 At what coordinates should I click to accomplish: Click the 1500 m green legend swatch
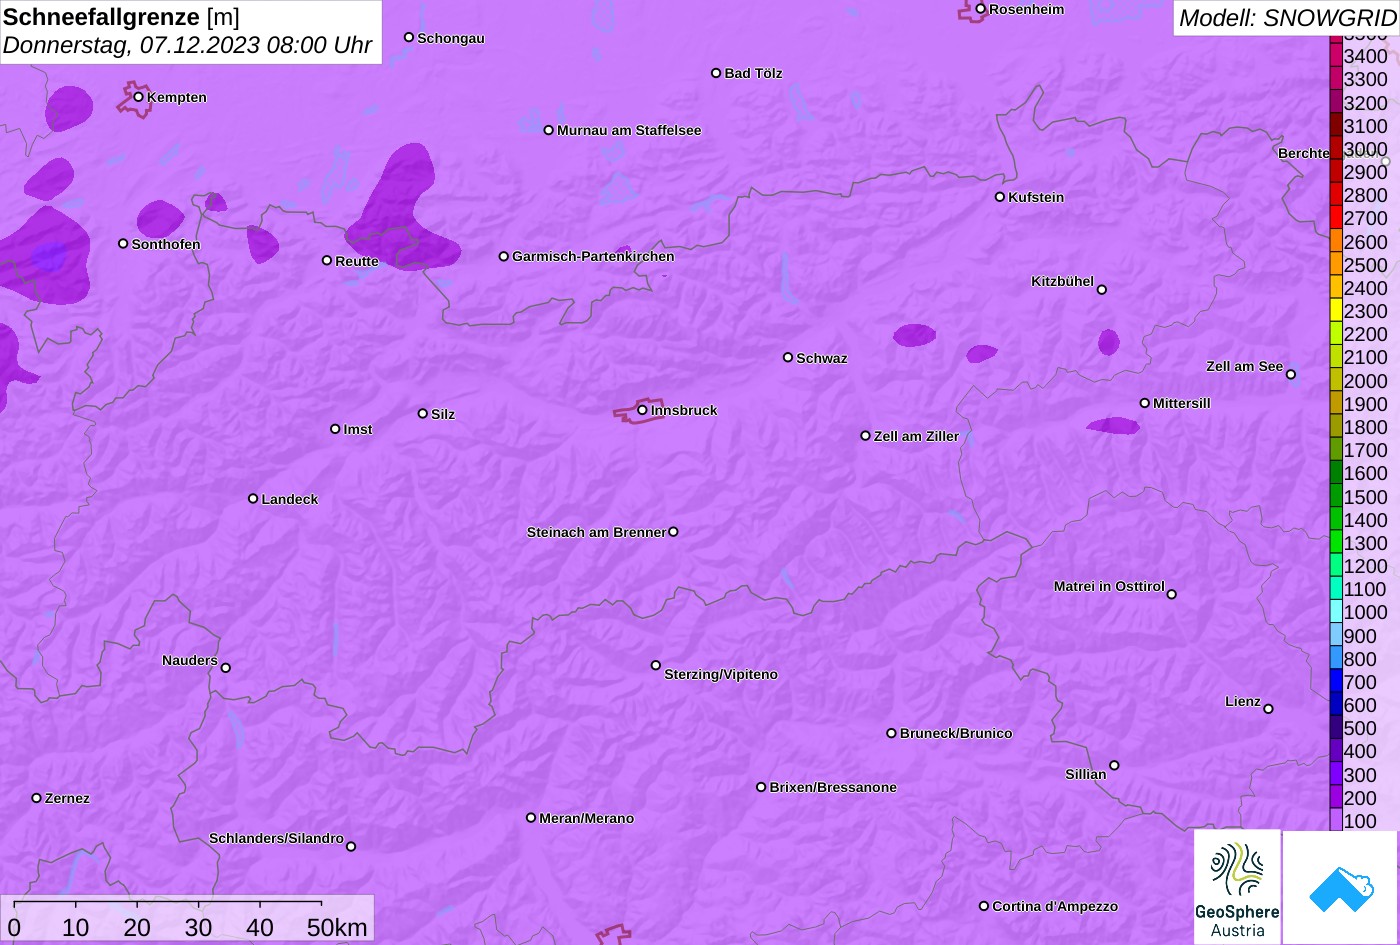[1336, 496]
